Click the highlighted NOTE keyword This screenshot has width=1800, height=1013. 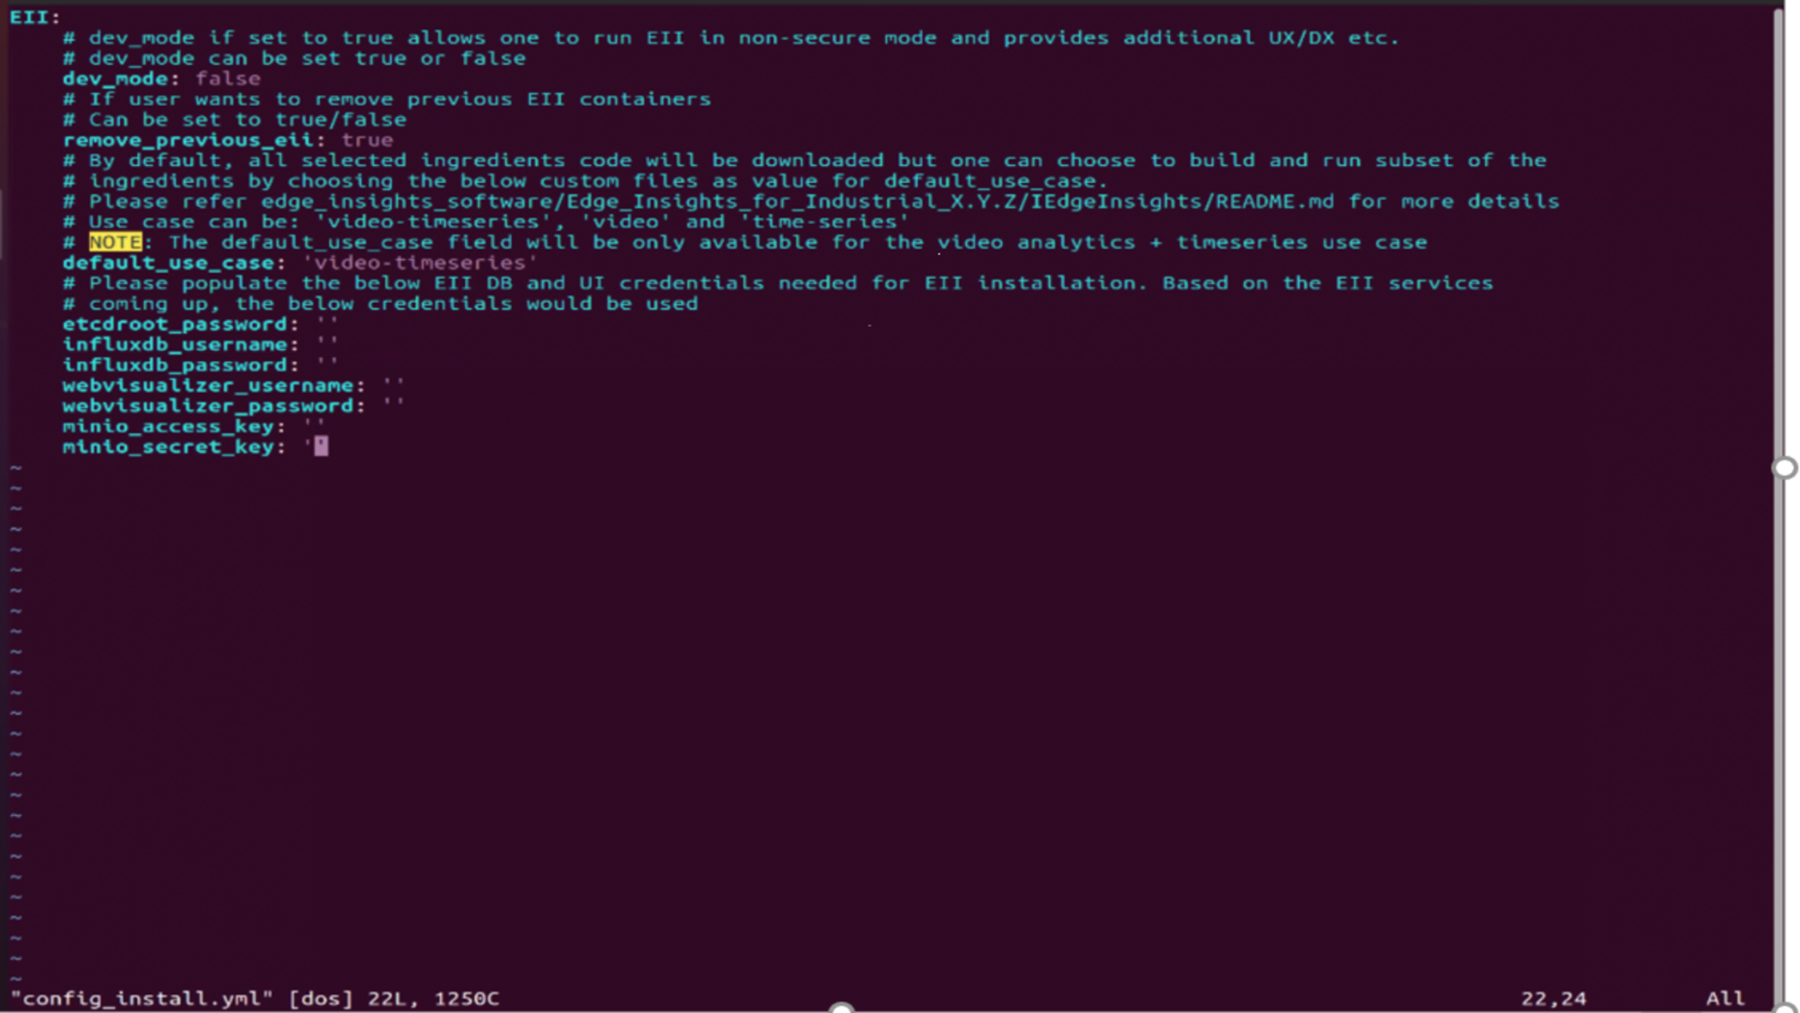[x=115, y=242]
